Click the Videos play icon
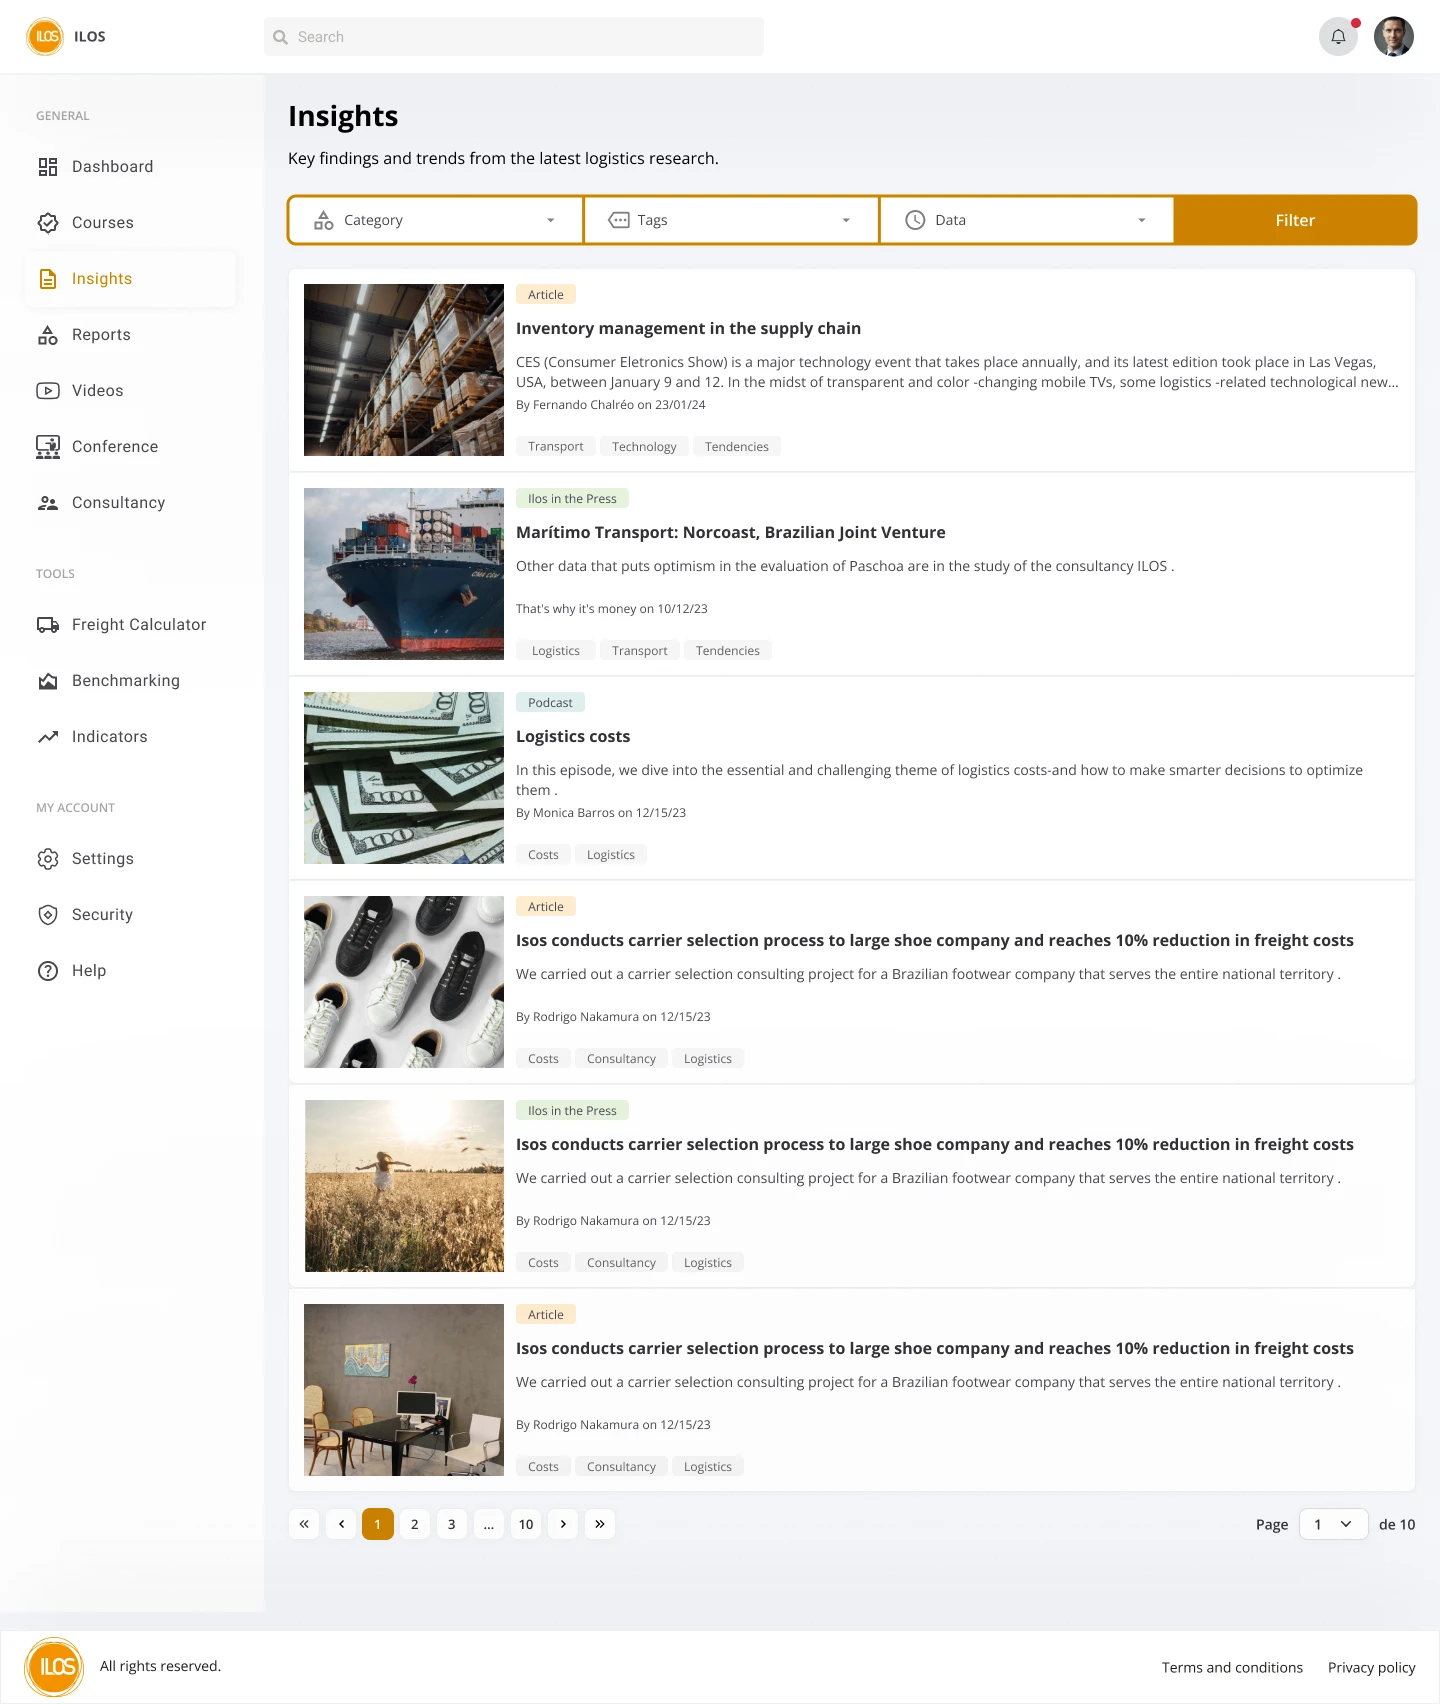The width and height of the screenshot is (1440, 1704). click(x=48, y=391)
